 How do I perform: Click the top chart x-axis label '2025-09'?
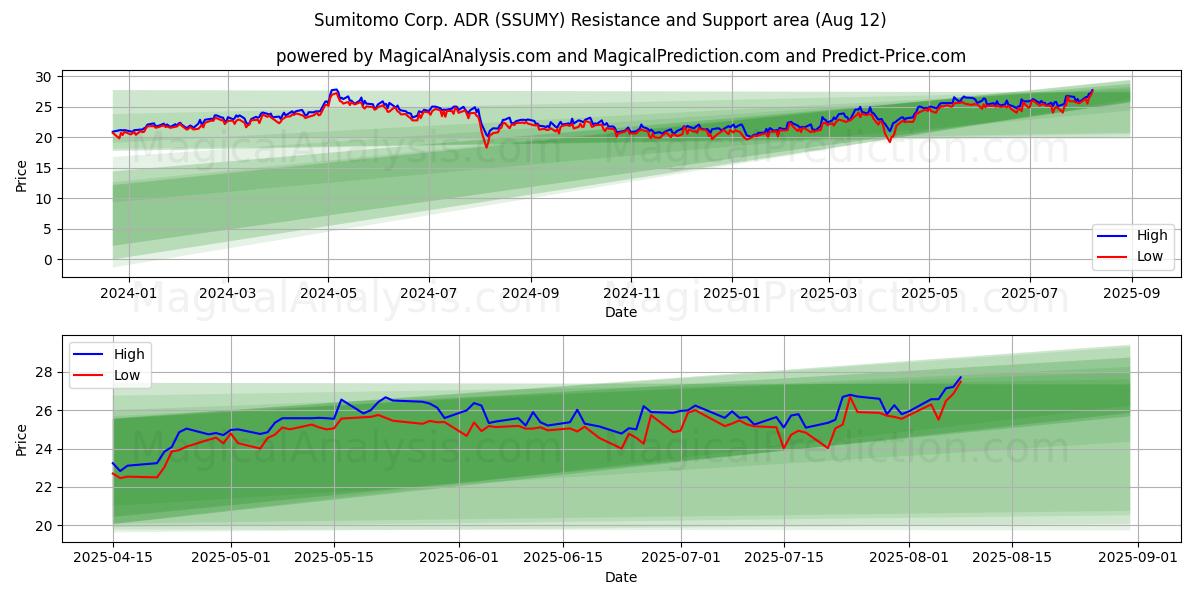tap(1132, 294)
